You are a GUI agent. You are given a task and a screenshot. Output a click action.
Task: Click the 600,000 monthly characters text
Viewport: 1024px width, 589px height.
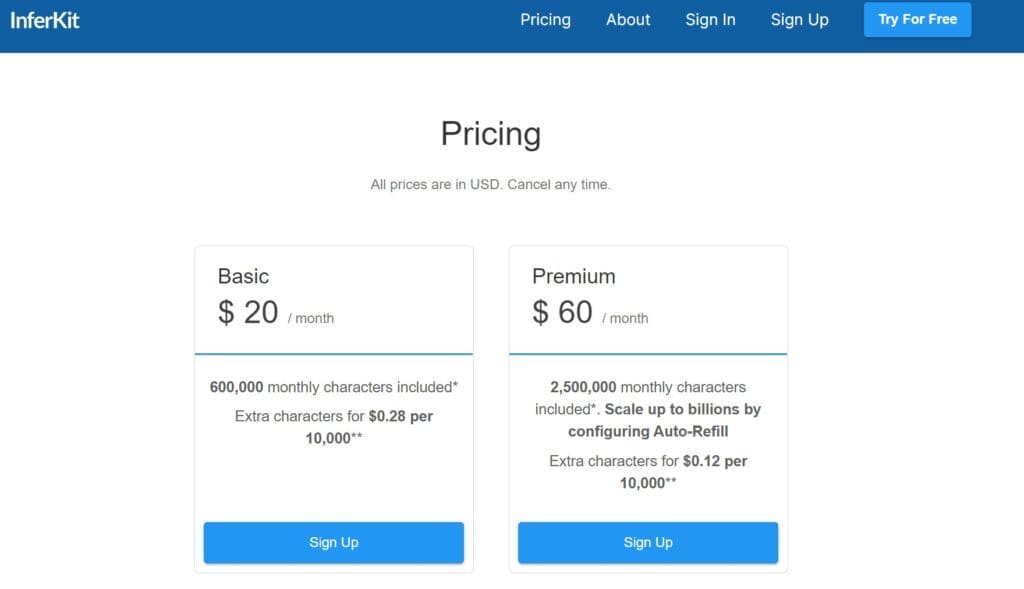click(x=333, y=387)
